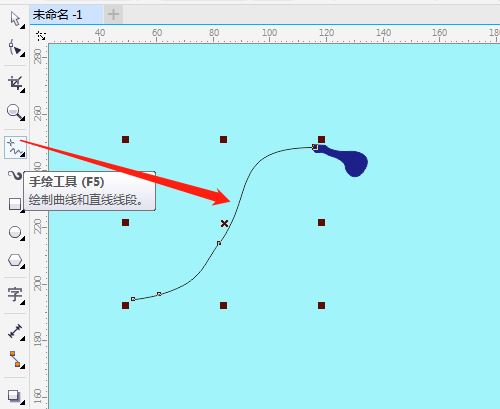Click the curve node just below X marker
The height and width of the screenshot is (409, 500).
[x=219, y=243]
